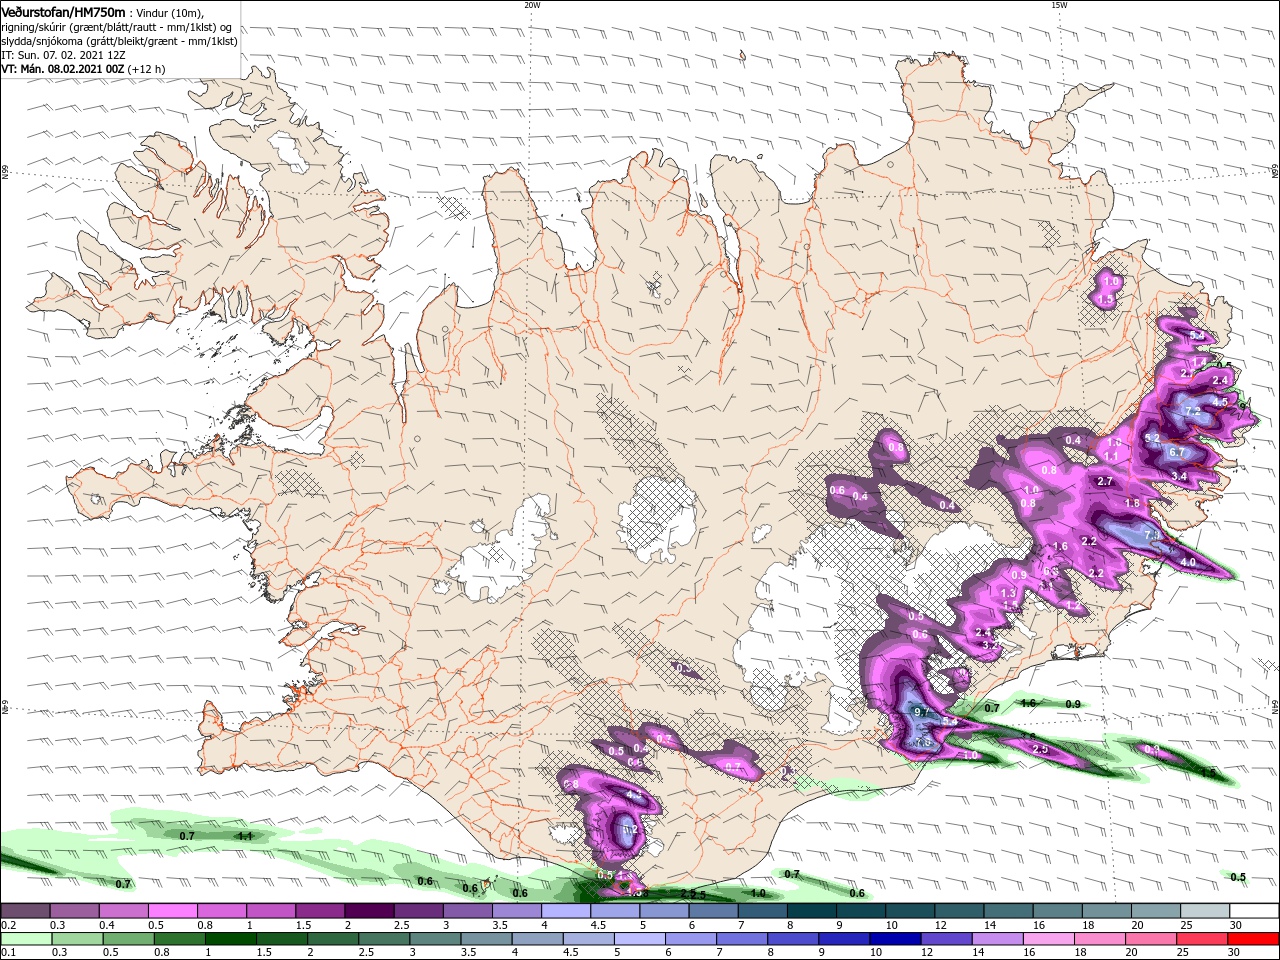Click the 4.5 value near the east coast
The height and width of the screenshot is (960, 1280).
1220,402
